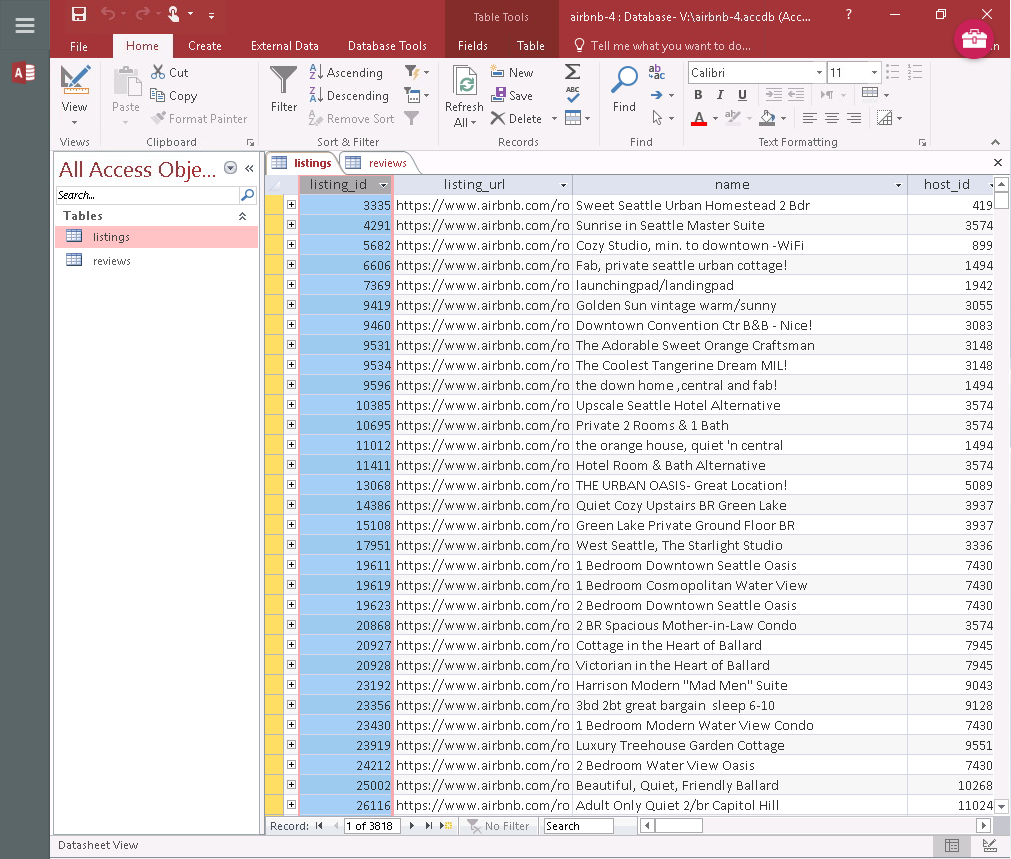
Task: Expand row for listing 3335
Action: pos(291,205)
